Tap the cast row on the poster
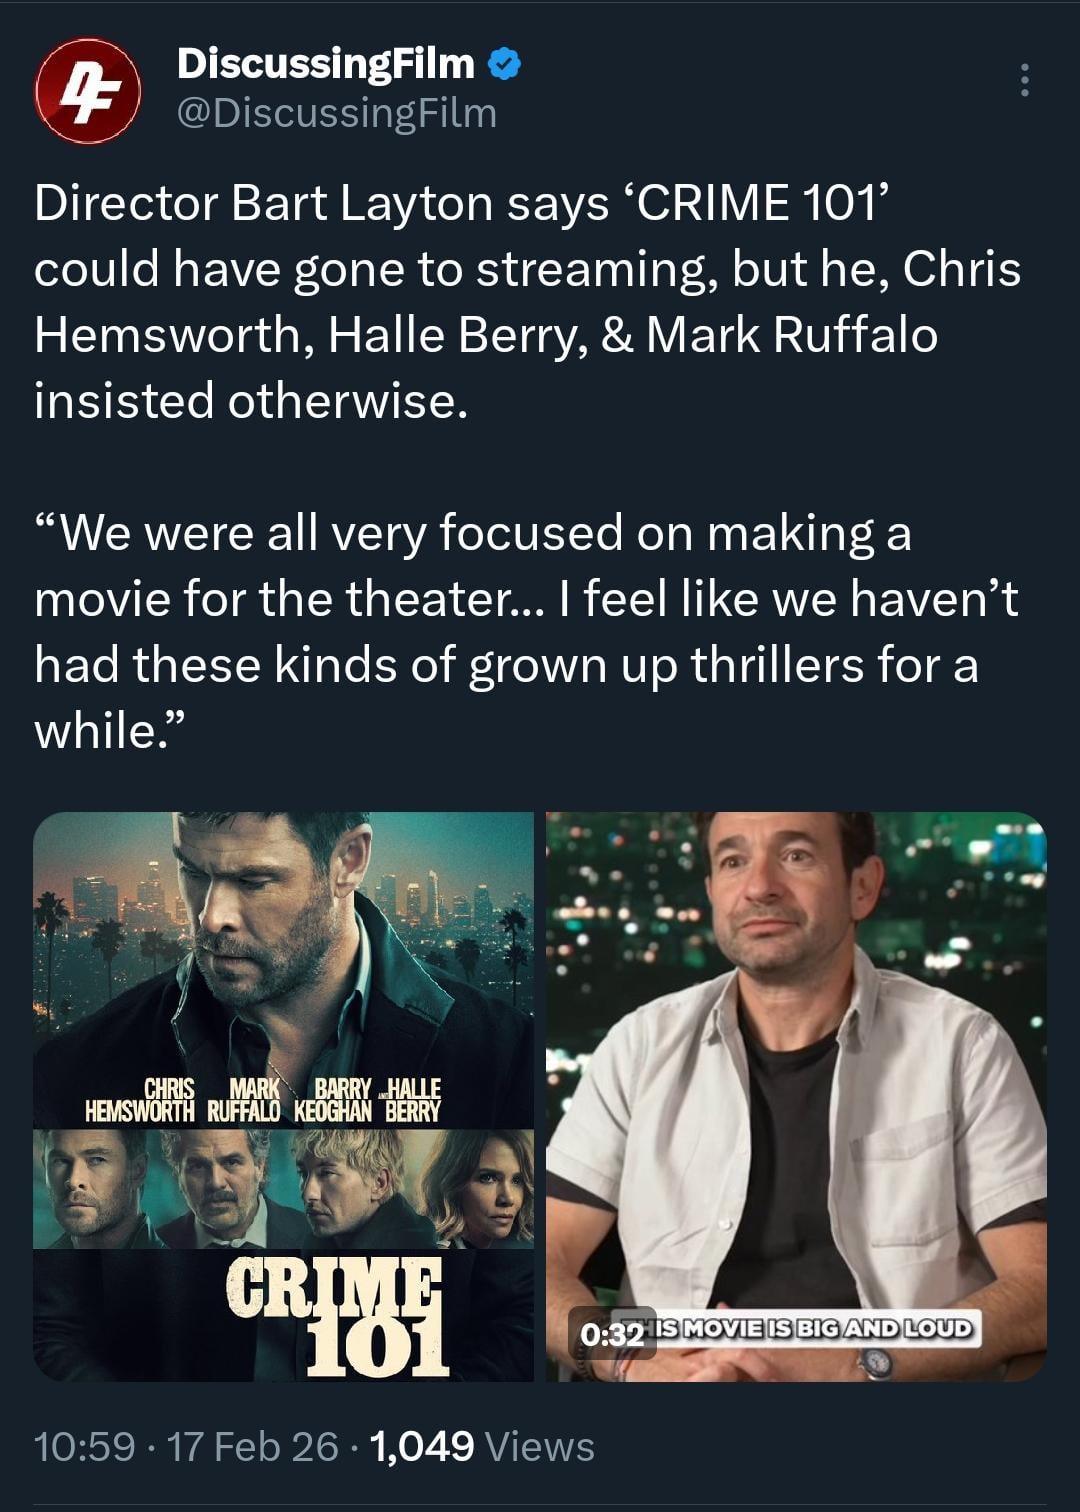Screen dimensions: 1080x1512 283,1189
